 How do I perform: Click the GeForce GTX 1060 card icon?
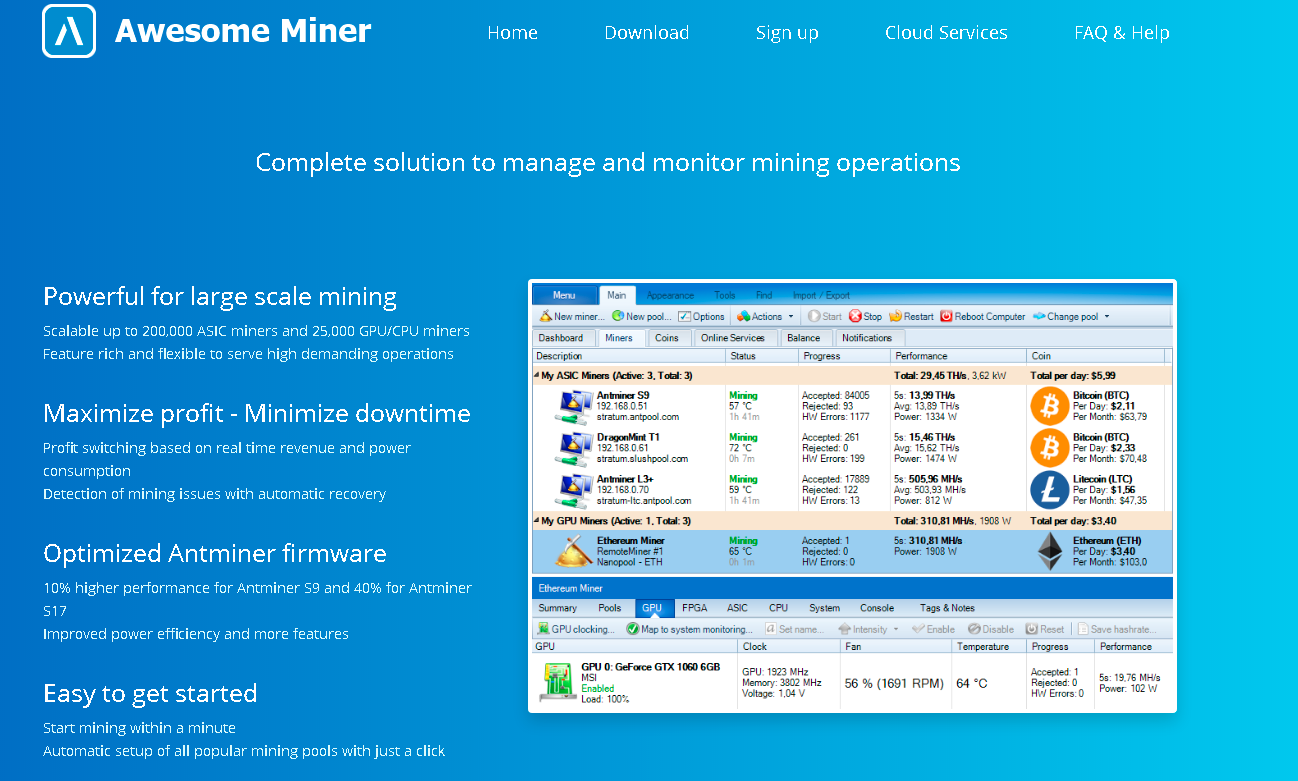[x=557, y=682]
